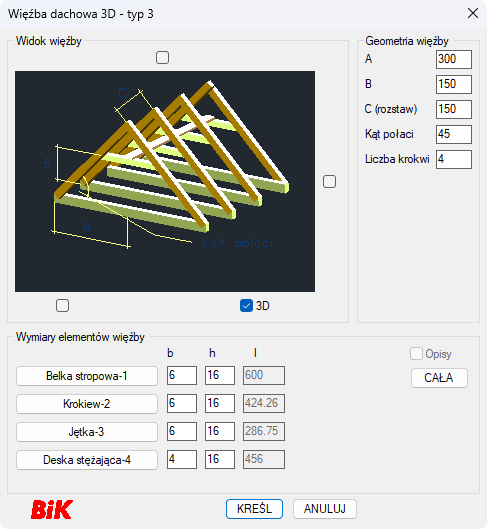Image resolution: width=487 pixels, height=529 pixels.
Task: Click the Krokiew-2 h value field
Action: [220, 403]
